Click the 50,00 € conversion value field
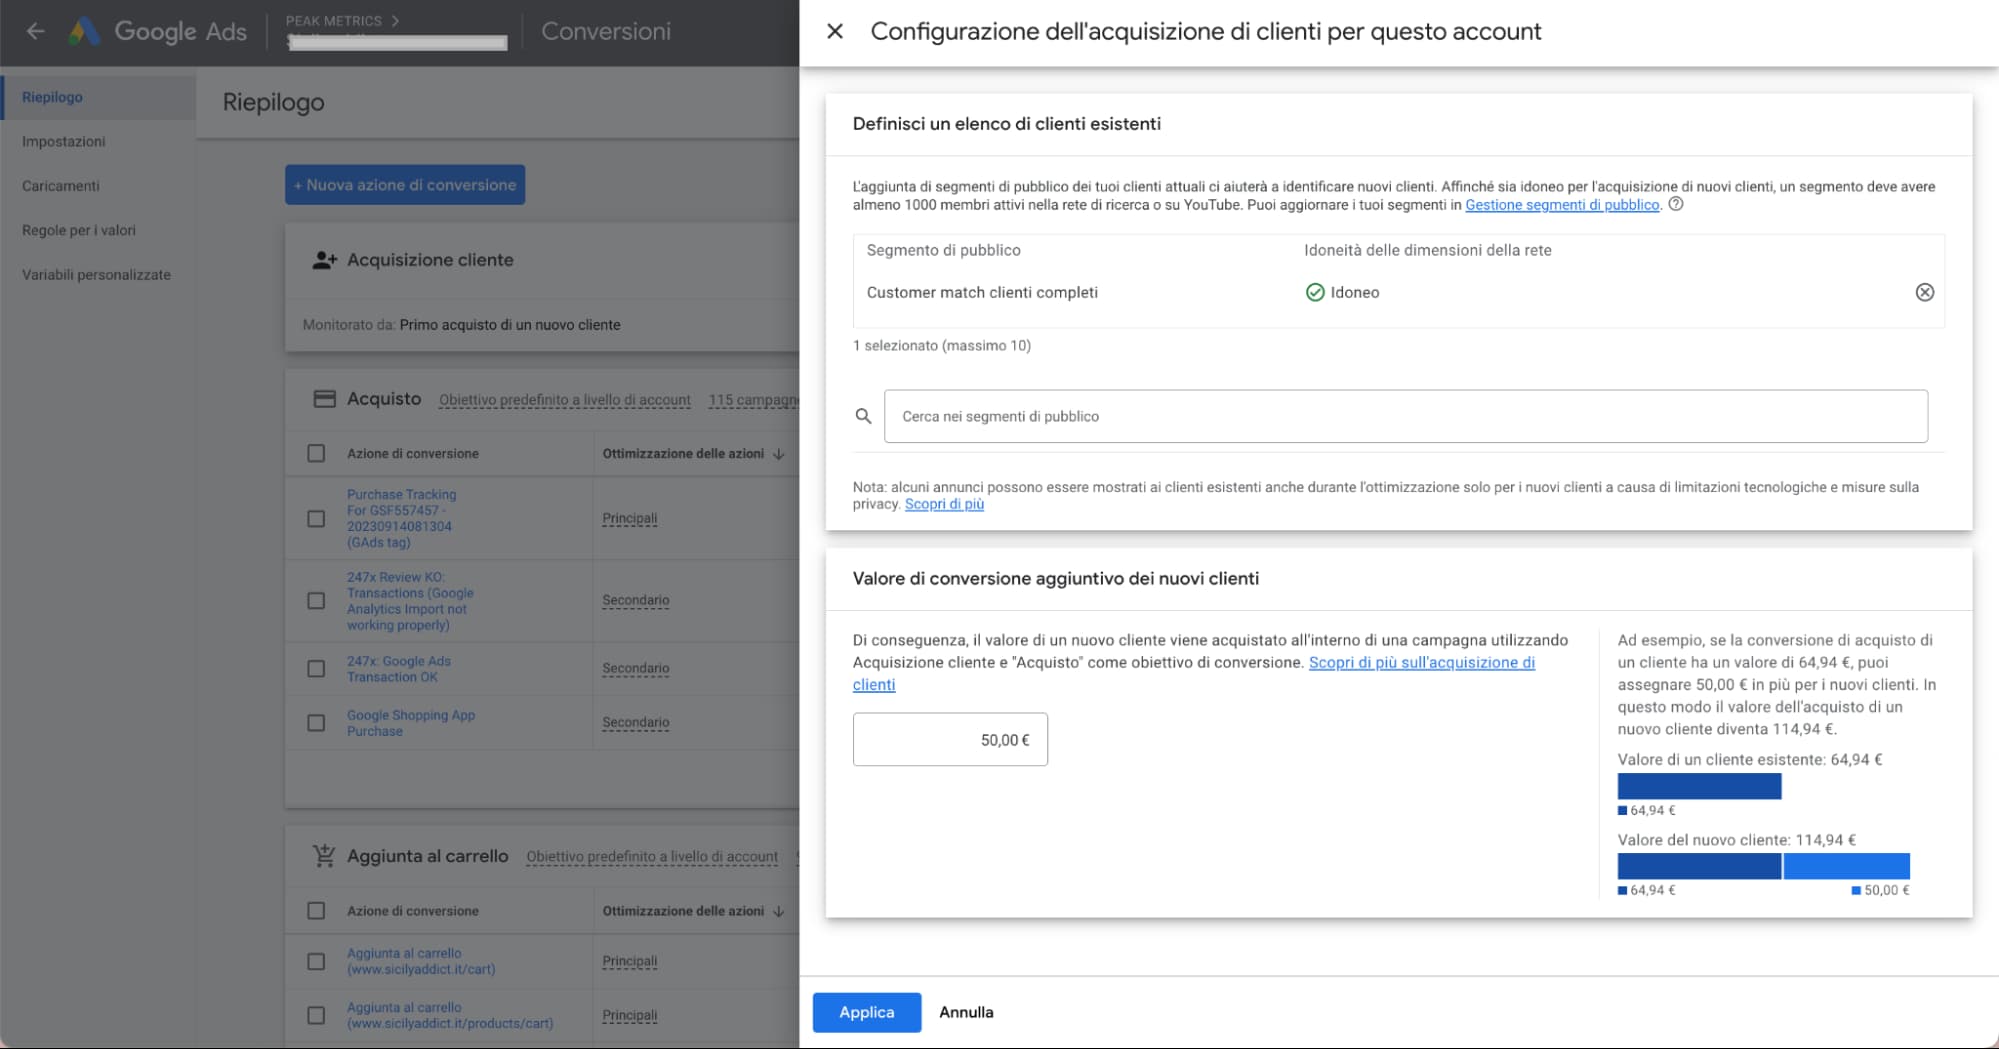 click(949, 739)
